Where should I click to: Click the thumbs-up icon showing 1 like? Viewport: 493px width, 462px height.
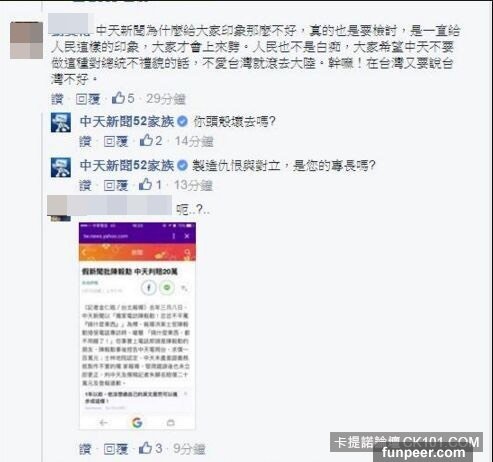point(145,184)
